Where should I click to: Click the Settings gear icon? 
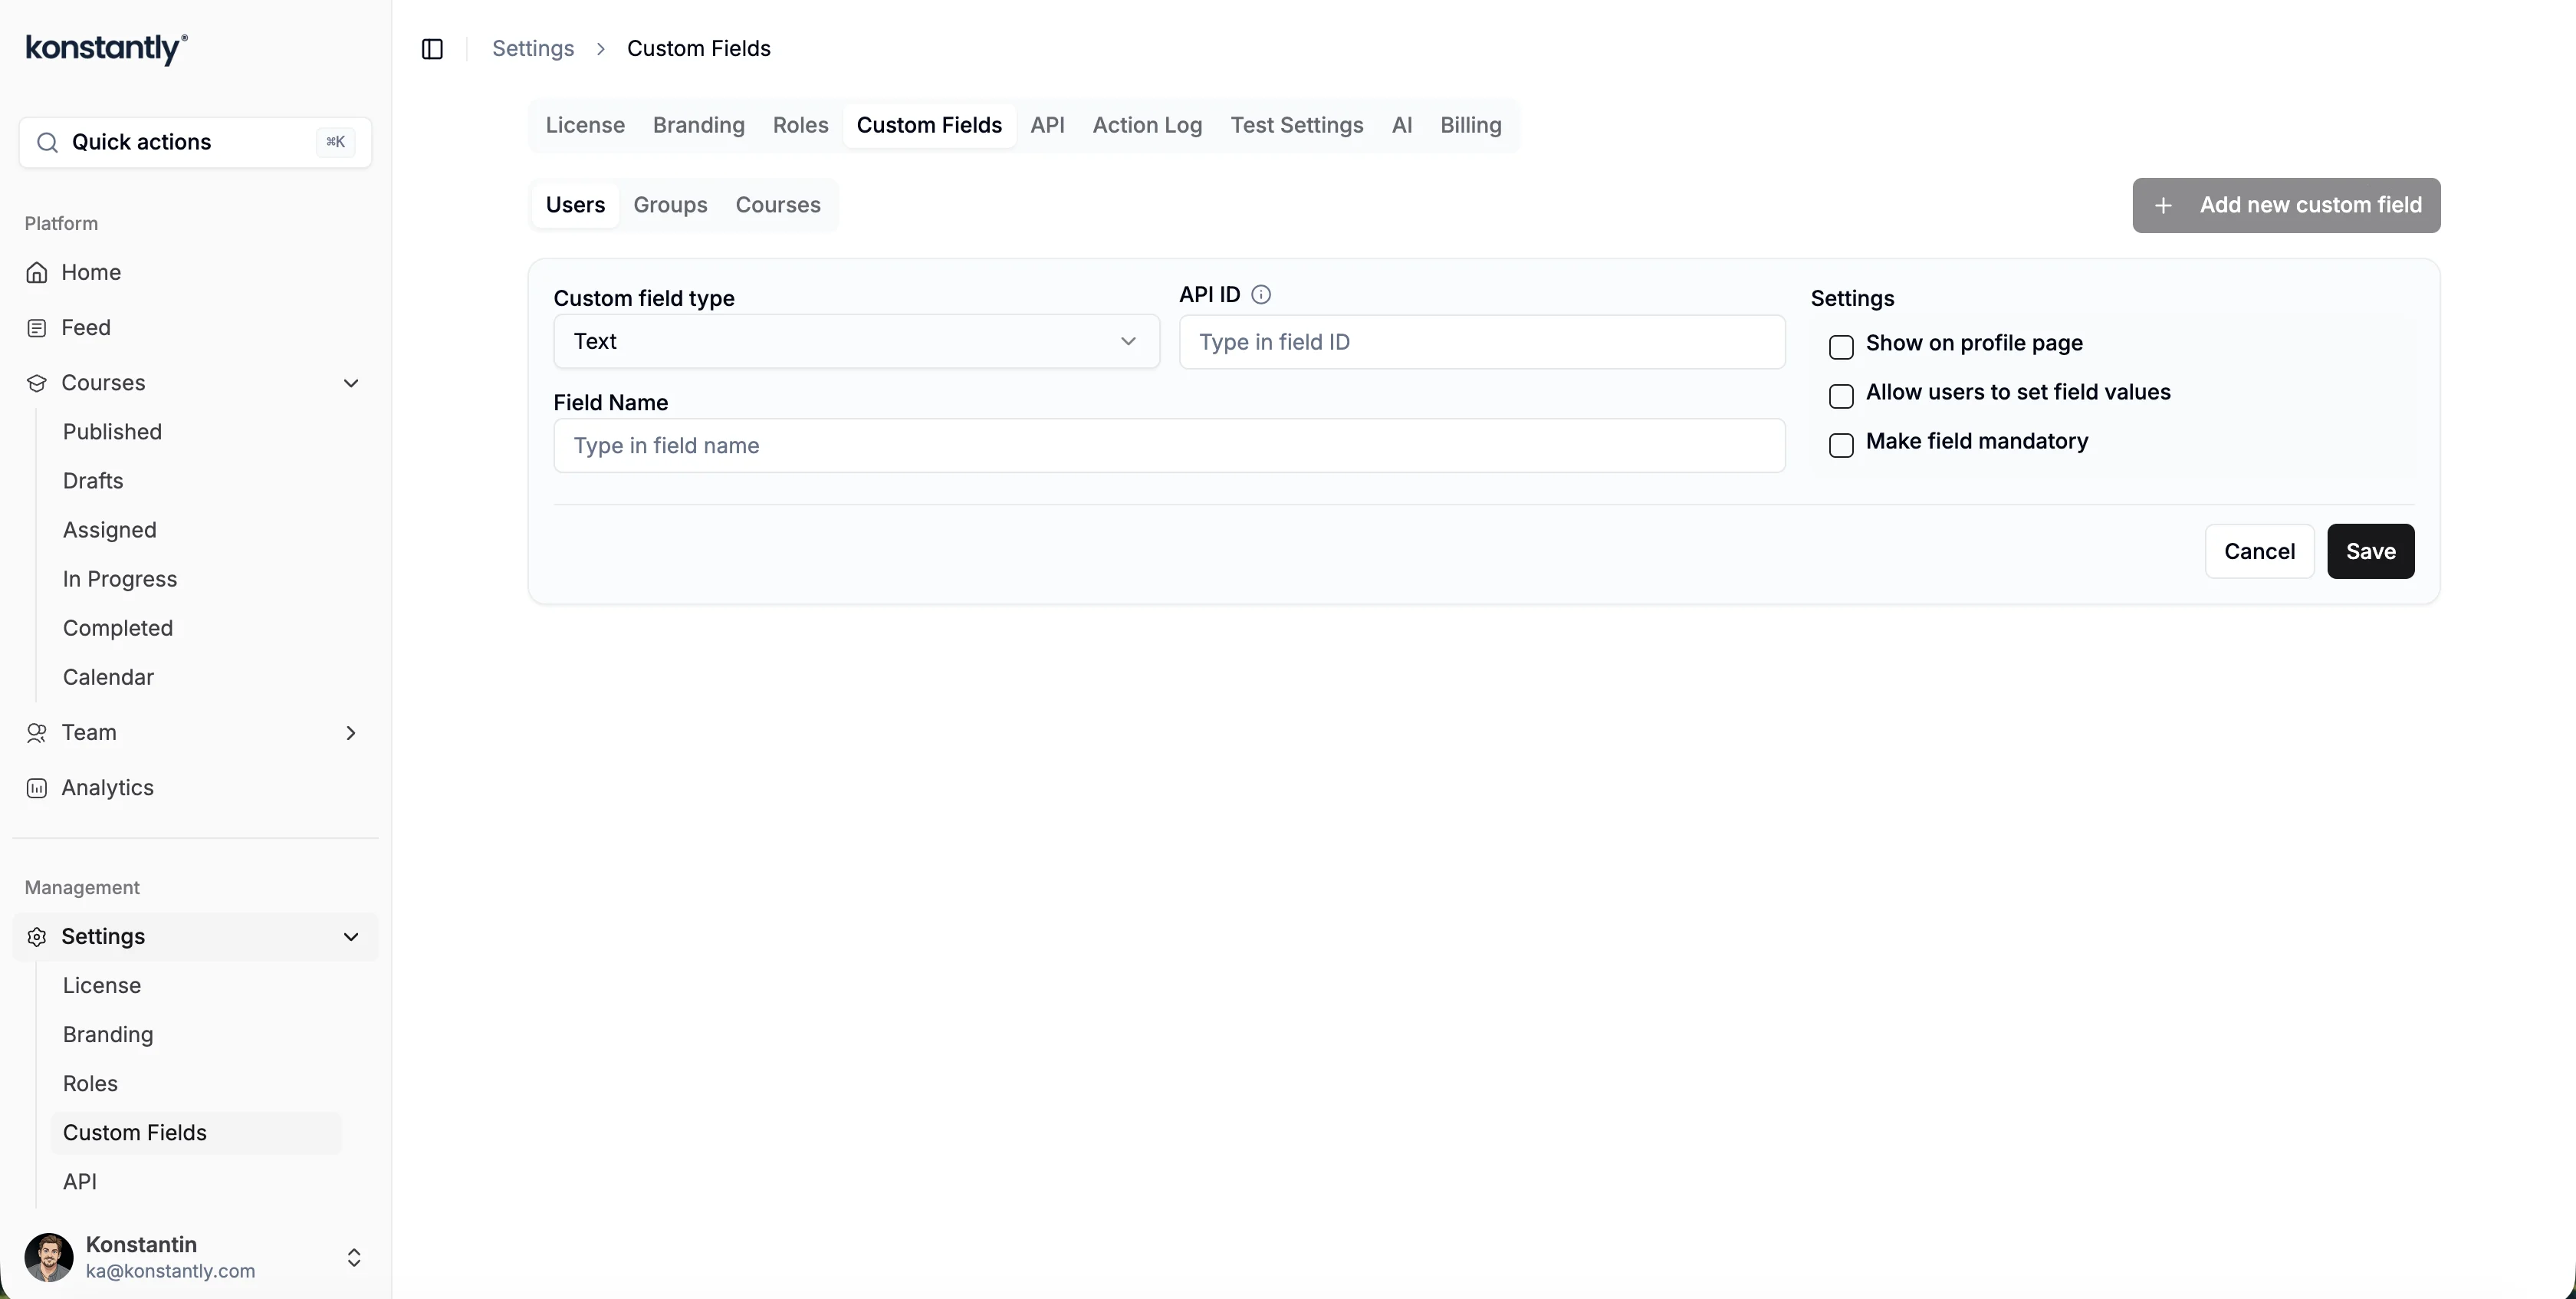pos(37,937)
